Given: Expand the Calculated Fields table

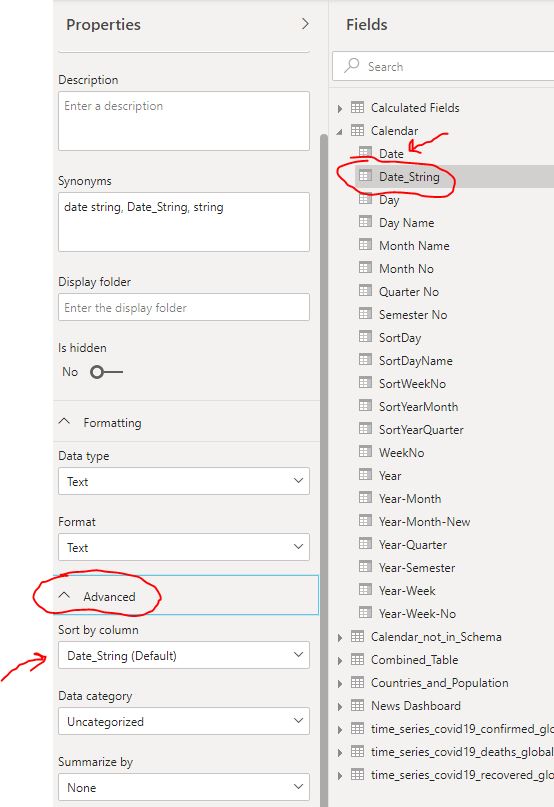Looking at the screenshot, I should 340,109.
